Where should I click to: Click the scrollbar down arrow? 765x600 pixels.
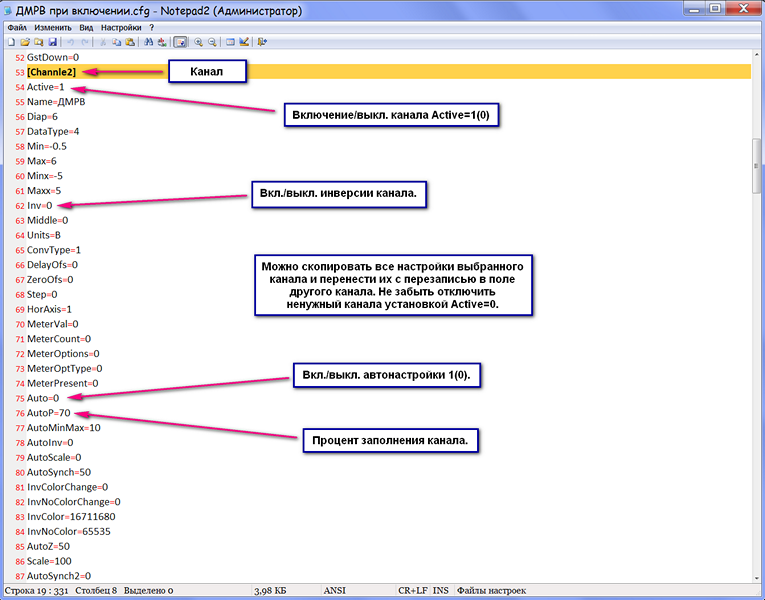[x=756, y=578]
